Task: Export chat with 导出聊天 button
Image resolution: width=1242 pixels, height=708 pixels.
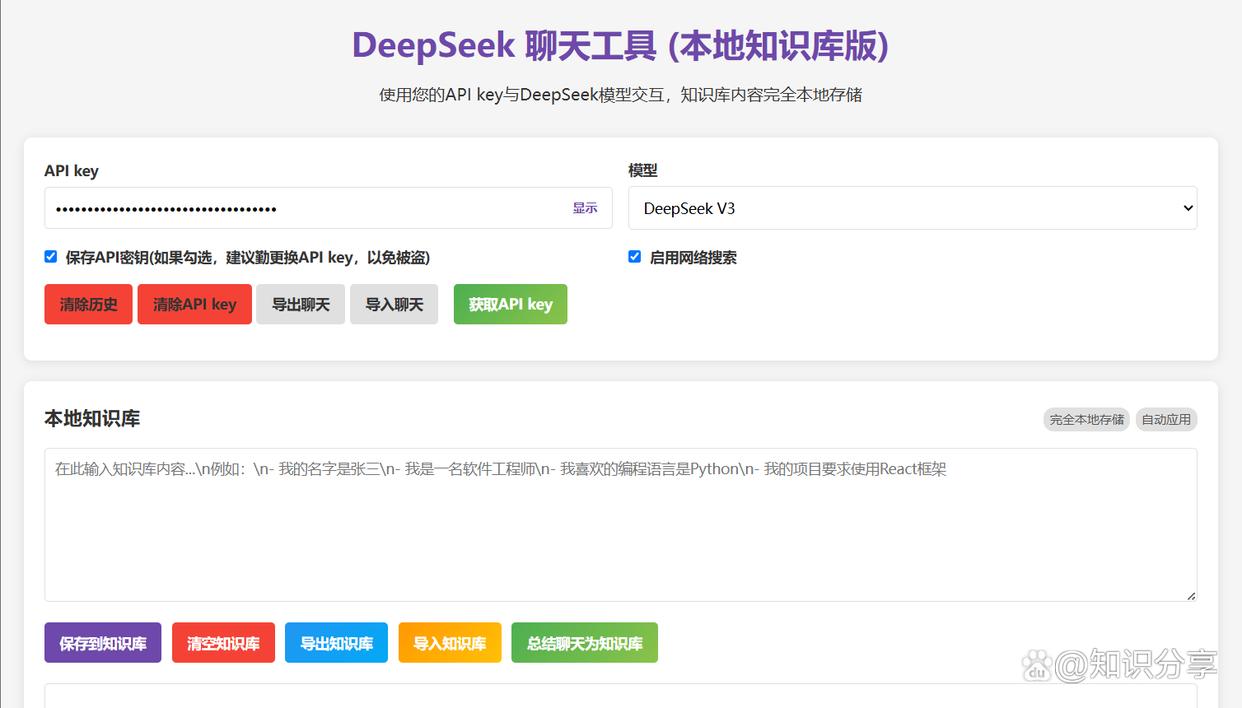Action: click(301, 304)
